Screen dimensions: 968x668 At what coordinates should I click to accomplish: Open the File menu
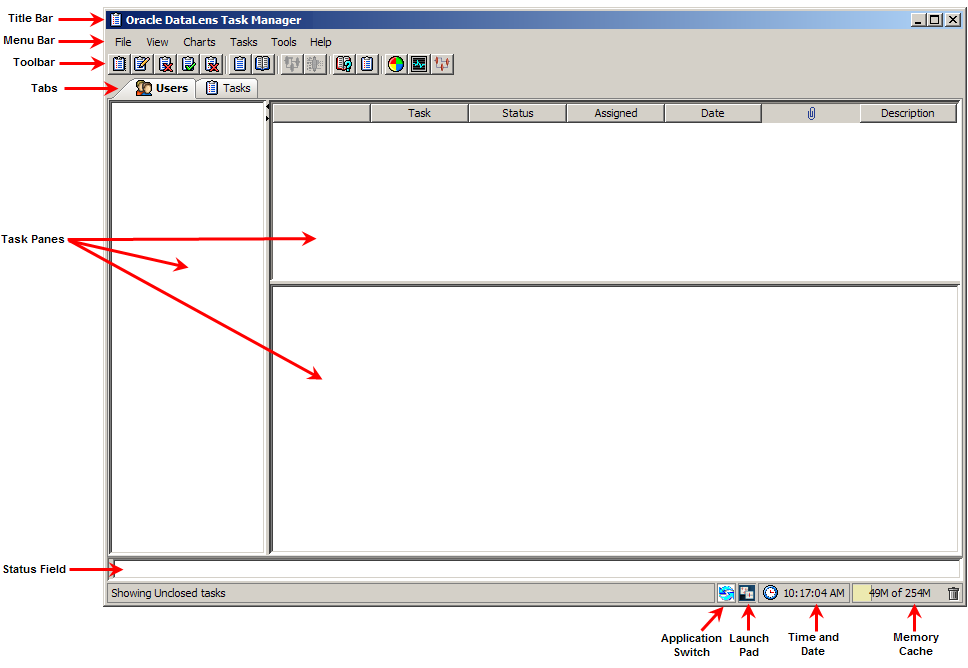[x=123, y=42]
